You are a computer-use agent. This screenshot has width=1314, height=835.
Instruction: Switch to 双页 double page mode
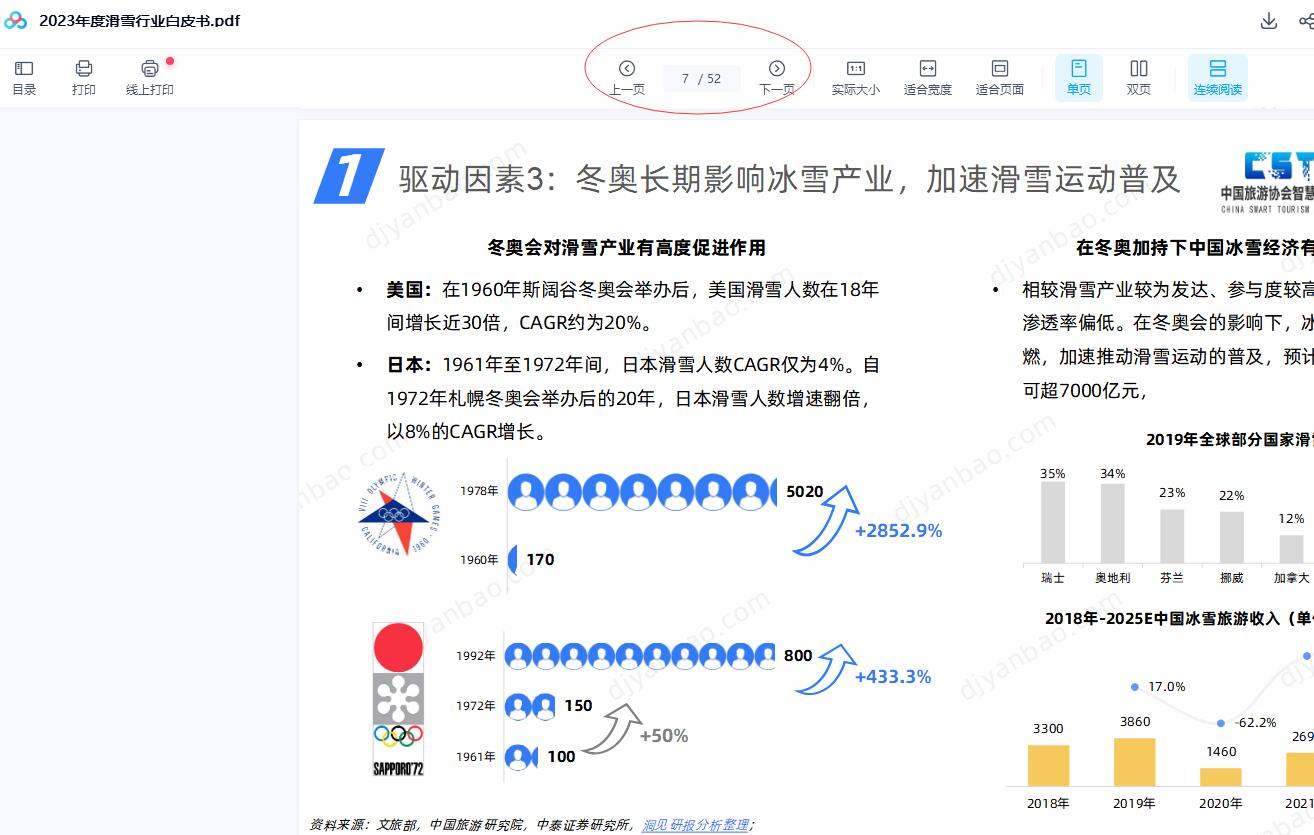tap(1139, 77)
